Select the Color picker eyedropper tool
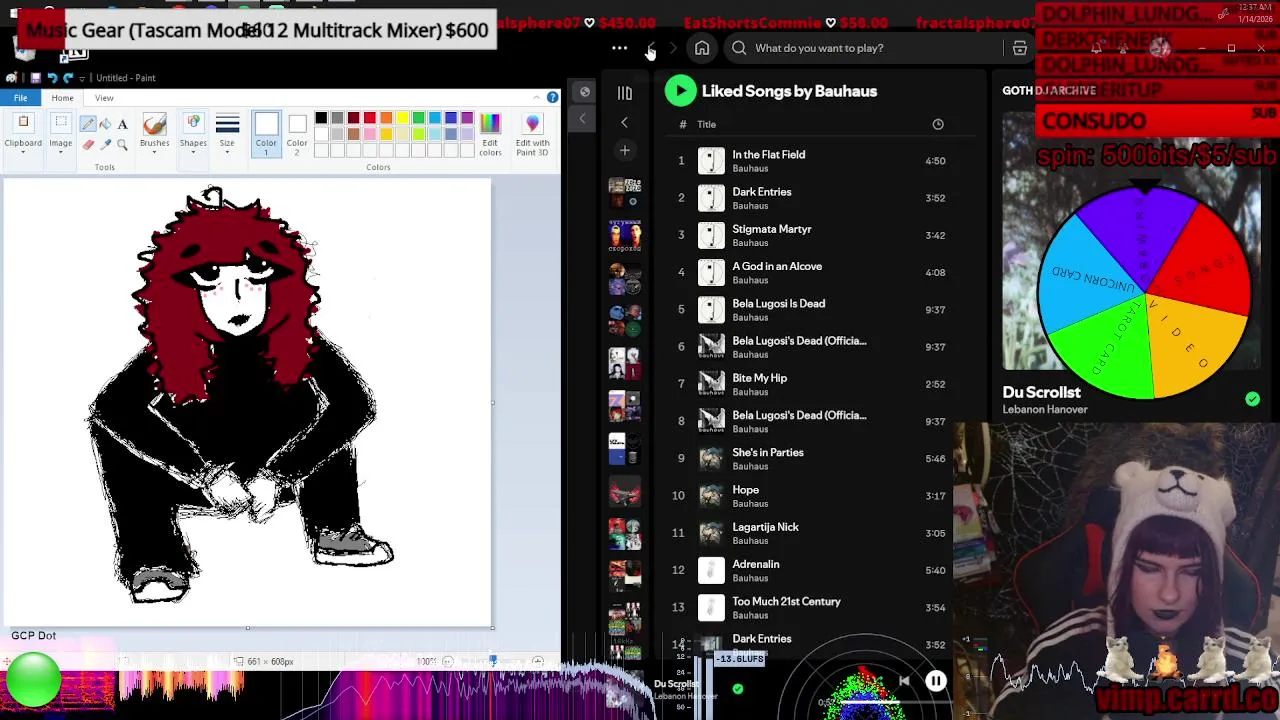This screenshot has width=1280, height=720. pyautogui.click(x=105, y=145)
